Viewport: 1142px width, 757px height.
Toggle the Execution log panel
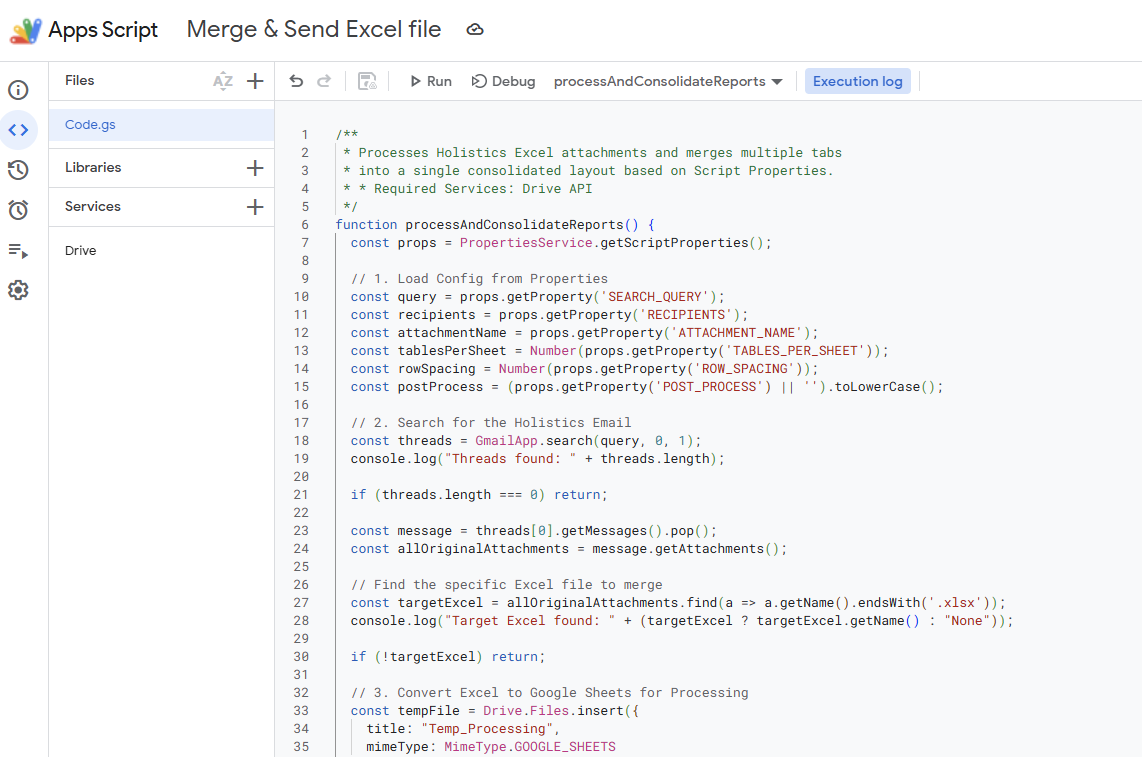pos(857,81)
